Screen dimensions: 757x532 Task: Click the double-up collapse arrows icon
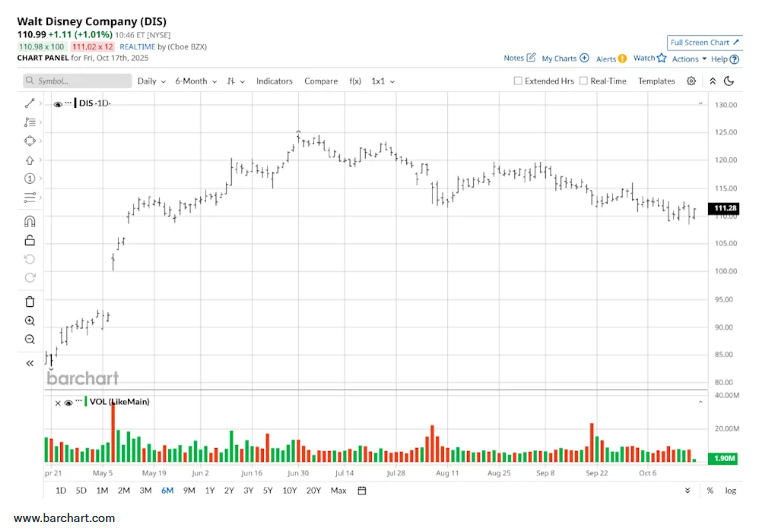pos(713,81)
